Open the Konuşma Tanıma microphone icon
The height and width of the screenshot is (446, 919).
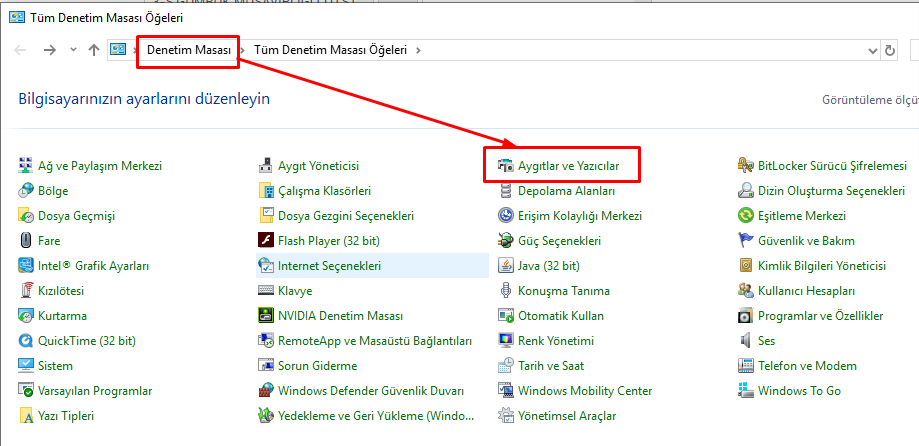pos(505,291)
